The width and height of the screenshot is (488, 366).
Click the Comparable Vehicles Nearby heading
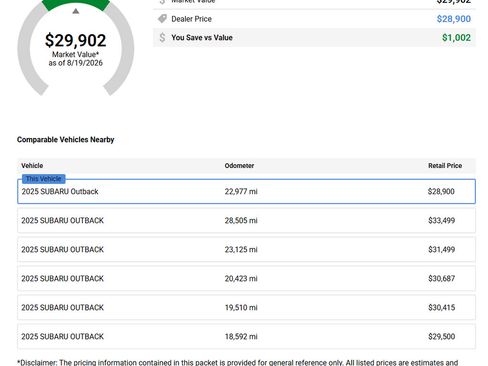(66, 140)
